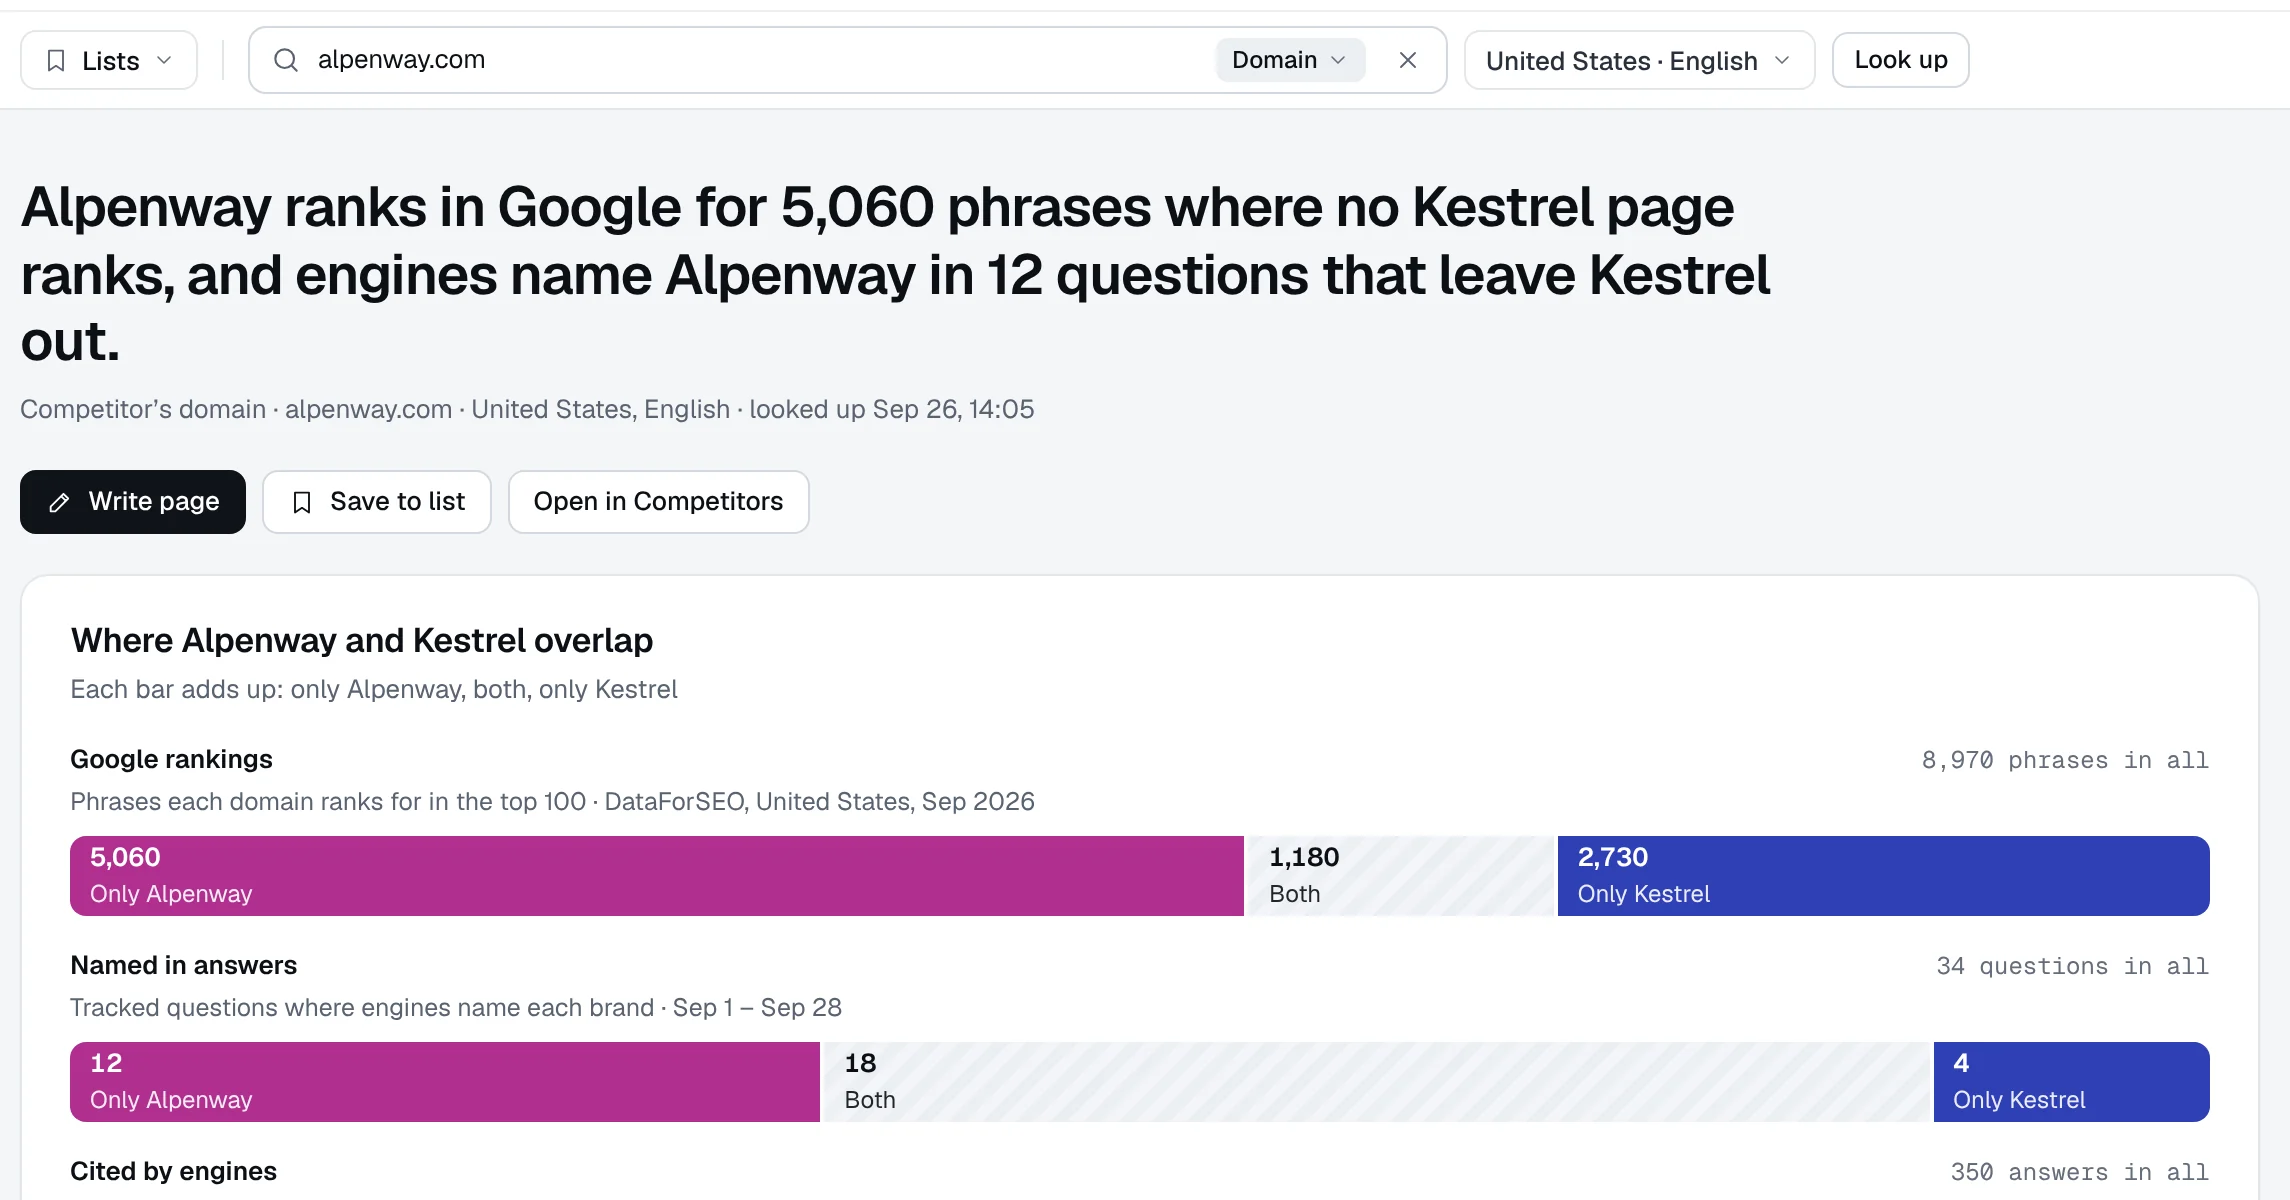Click the Write page button
This screenshot has height=1200, width=2290.
[x=133, y=502]
